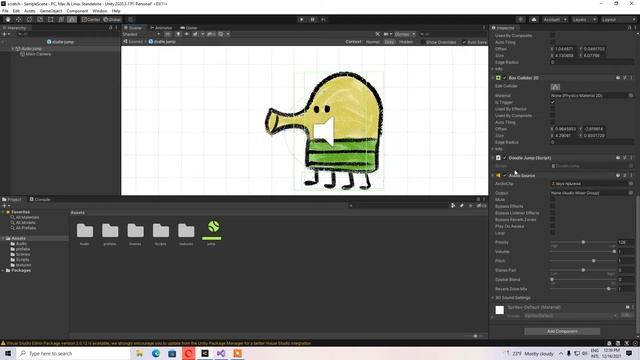Image resolution: width=640 pixels, height=360 pixels.
Task: Toggle the Center pivot mode button
Action: pyautogui.click(x=91, y=20)
